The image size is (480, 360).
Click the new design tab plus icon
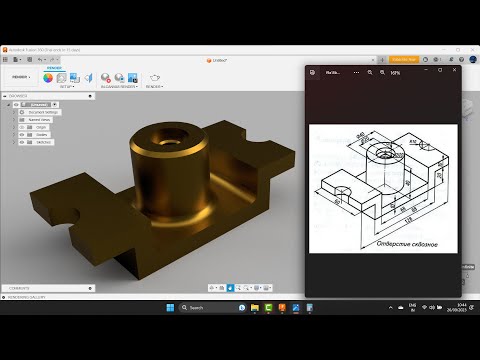pyautogui.click(x=382, y=60)
